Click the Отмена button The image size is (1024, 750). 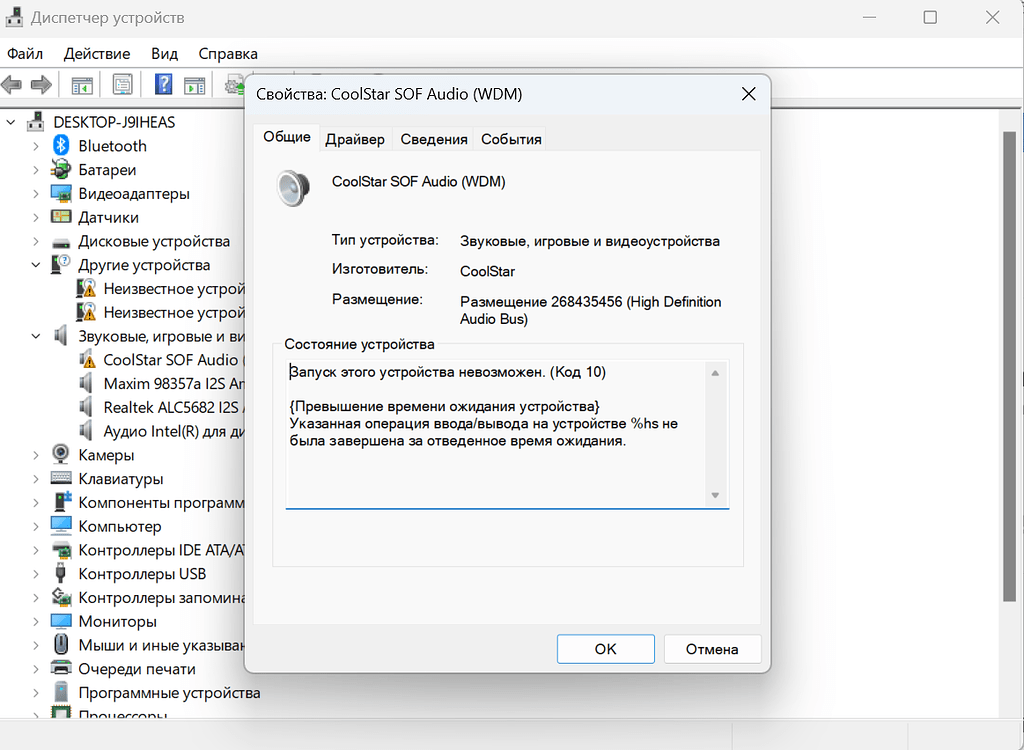tap(712, 649)
